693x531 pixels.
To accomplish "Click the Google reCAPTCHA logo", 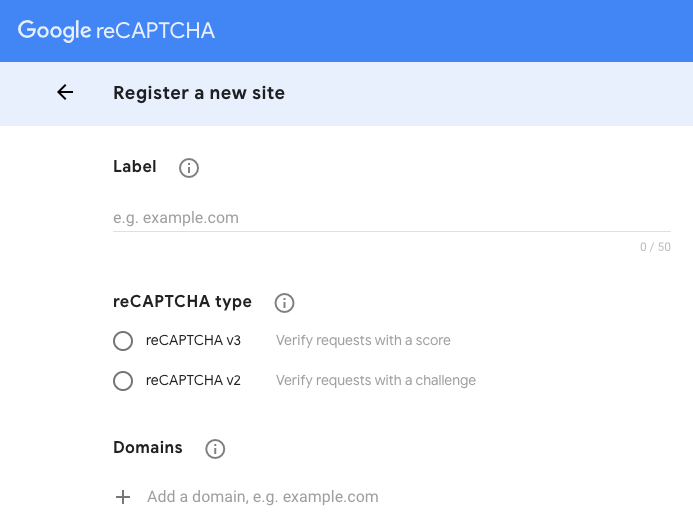I will (x=116, y=31).
